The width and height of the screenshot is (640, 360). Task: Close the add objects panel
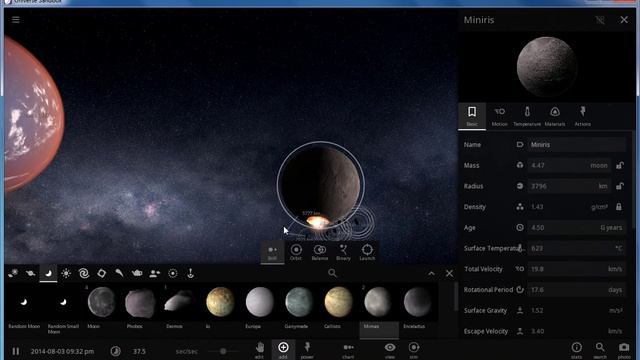[449, 273]
